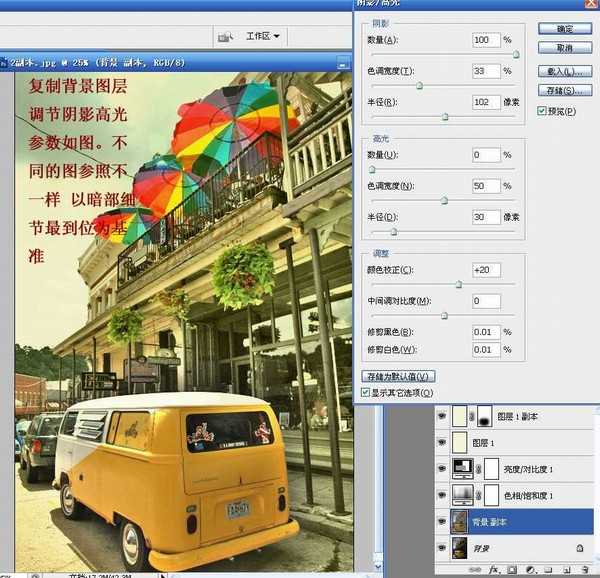Click the Bridge icon beside 工作区
The width and height of the screenshot is (600, 578).
(x=223, y=37)
